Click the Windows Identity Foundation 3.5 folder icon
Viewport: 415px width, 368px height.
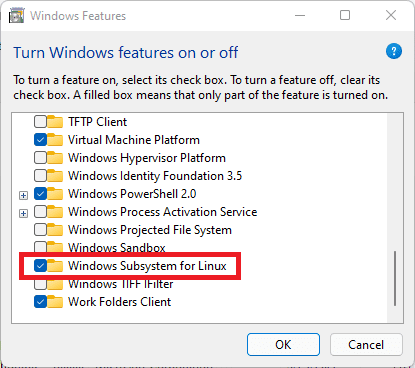55,176
